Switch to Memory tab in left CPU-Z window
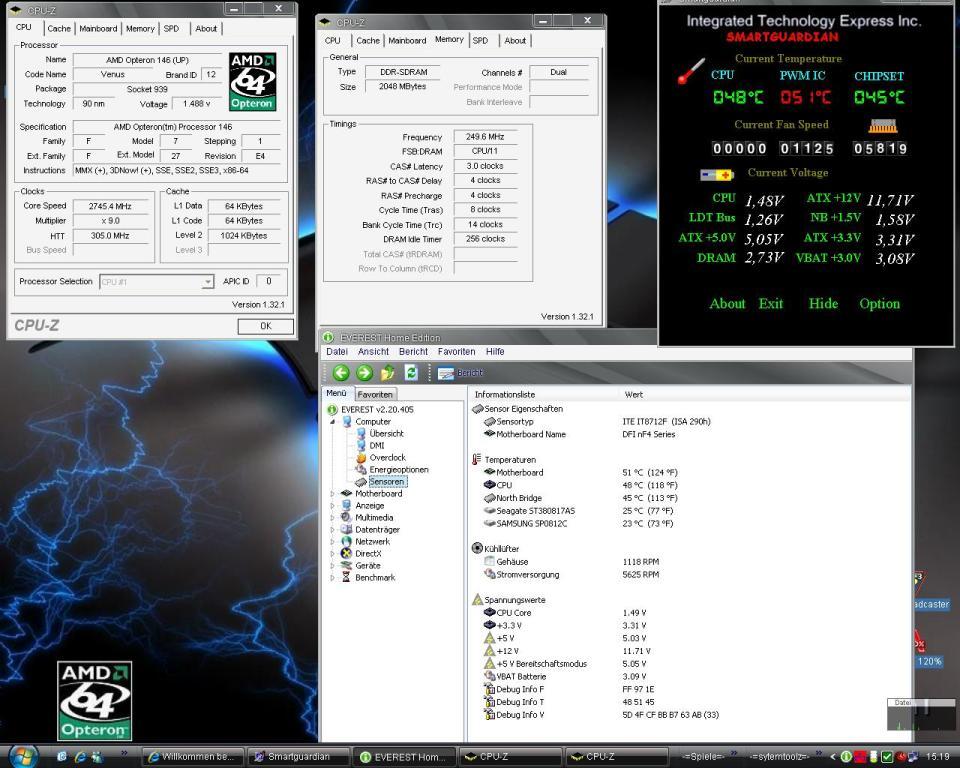Image resolution: width=960 pixels, height=768 pixels. point(140,29)
